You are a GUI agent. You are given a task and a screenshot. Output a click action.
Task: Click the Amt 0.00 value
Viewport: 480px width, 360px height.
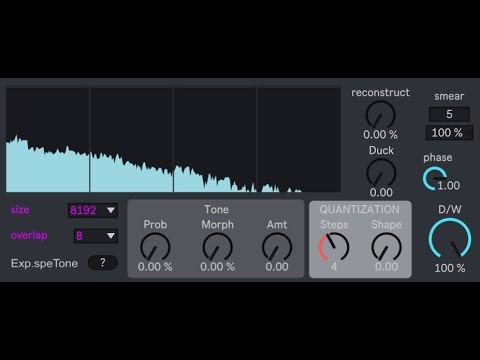pyautogui.click(x=277, y=267)
